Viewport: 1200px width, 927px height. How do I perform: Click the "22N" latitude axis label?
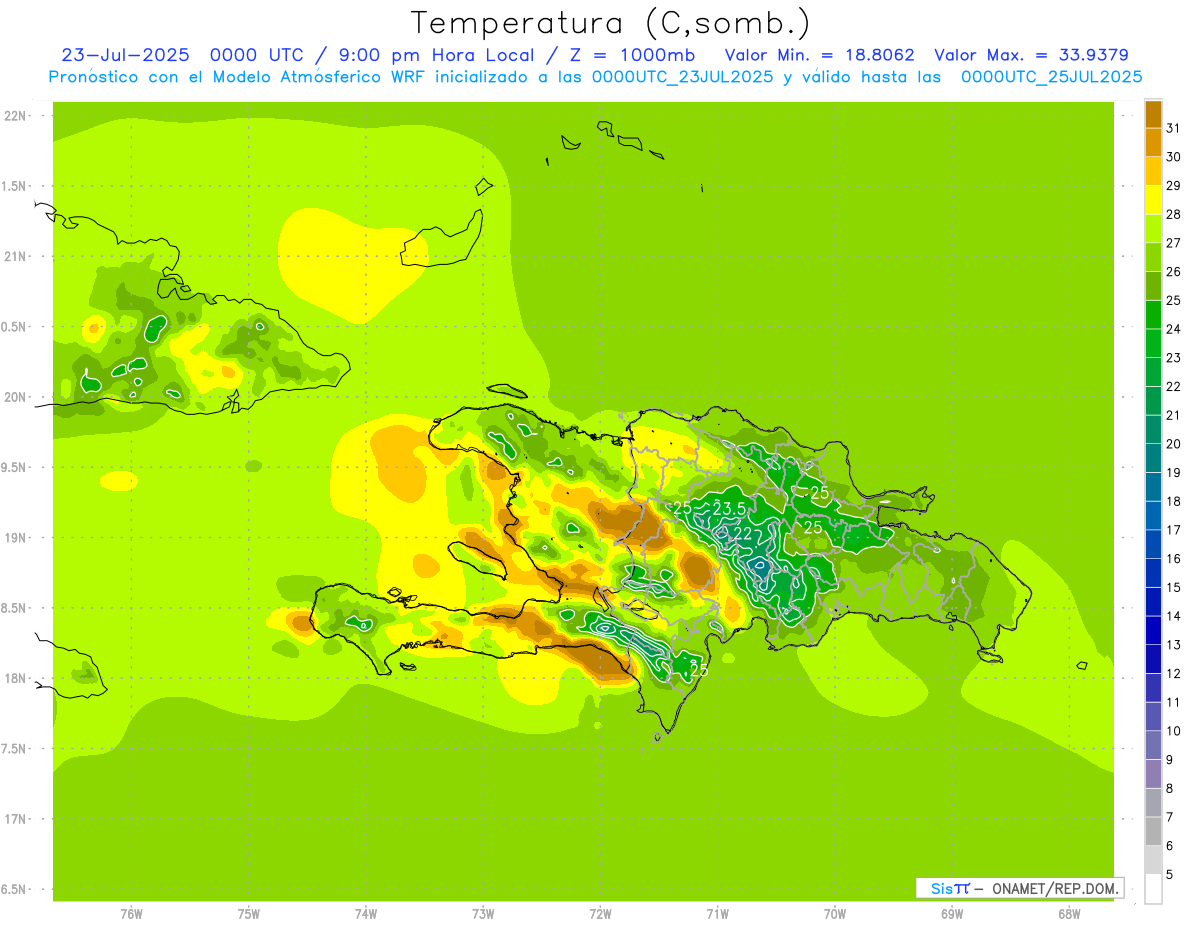point(15,116)
